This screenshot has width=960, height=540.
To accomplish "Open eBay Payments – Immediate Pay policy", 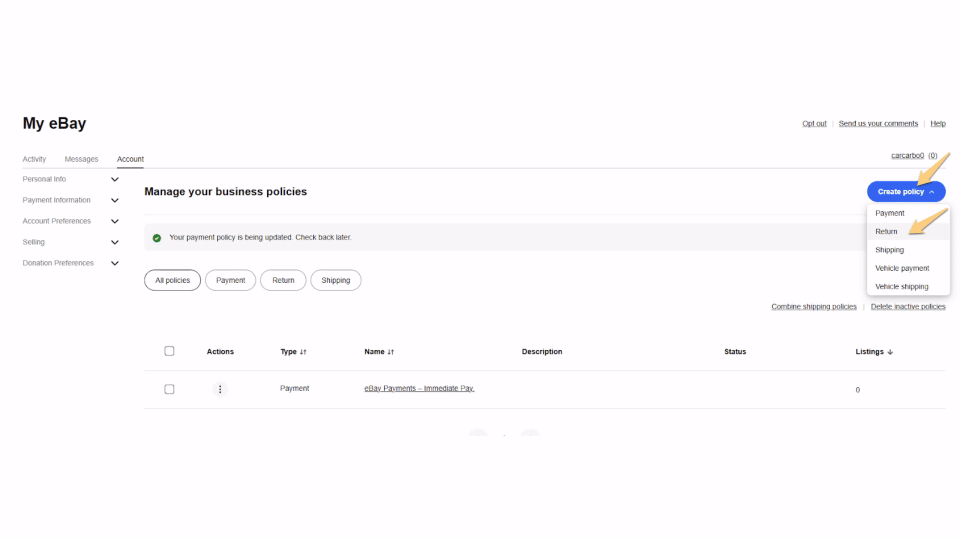I will point(419,388).
